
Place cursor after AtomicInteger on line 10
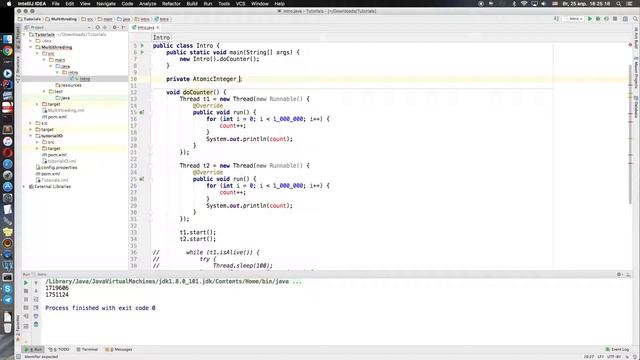pyautogui.click(x=237, y=79)
